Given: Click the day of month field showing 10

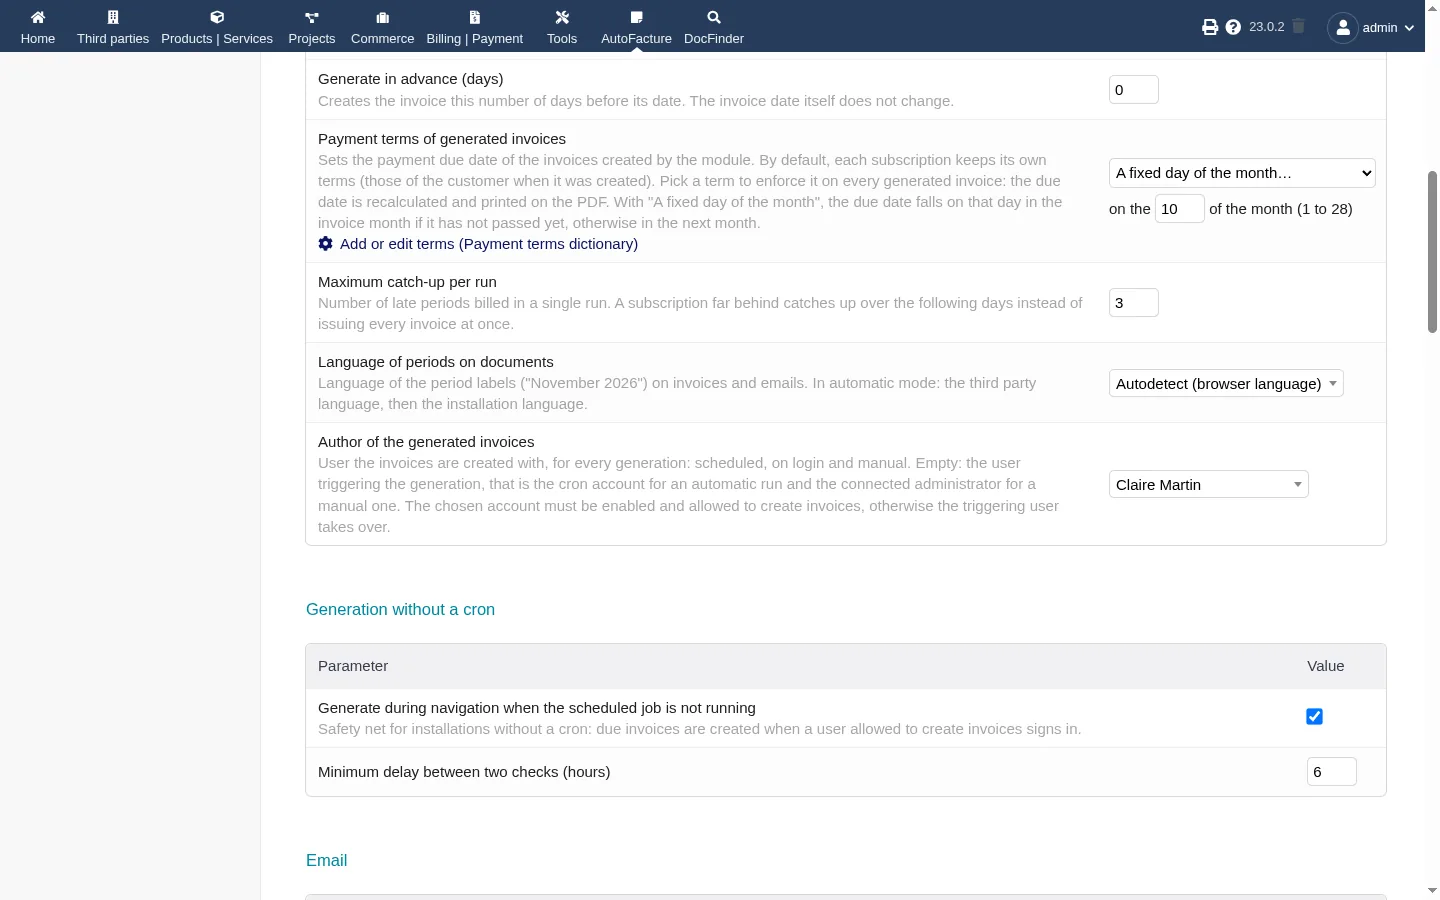Looking at the screenshot, I should tap(1180, 209).
